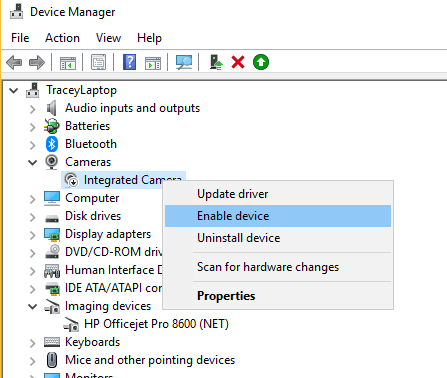Select HP Officejet Pro 8600 (NET) label
447x378 pixels.
click(156, 324)
